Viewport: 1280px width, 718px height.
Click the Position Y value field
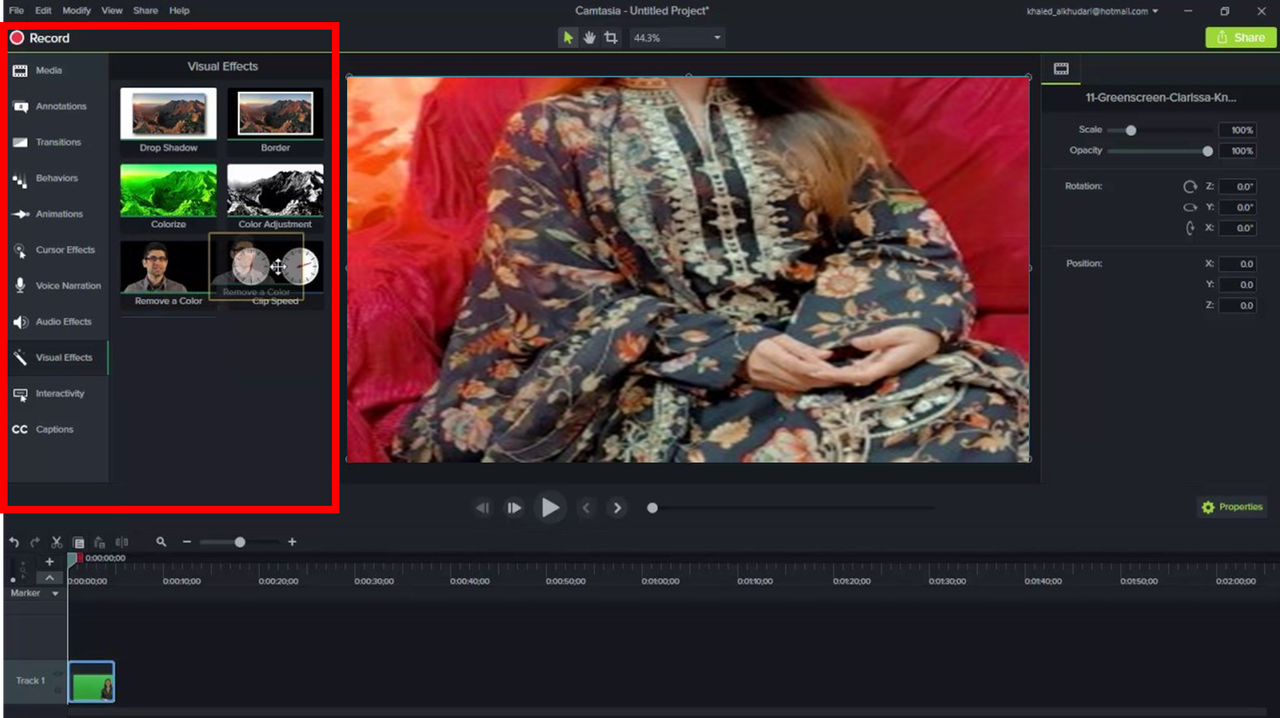(x=1238, y=285)
